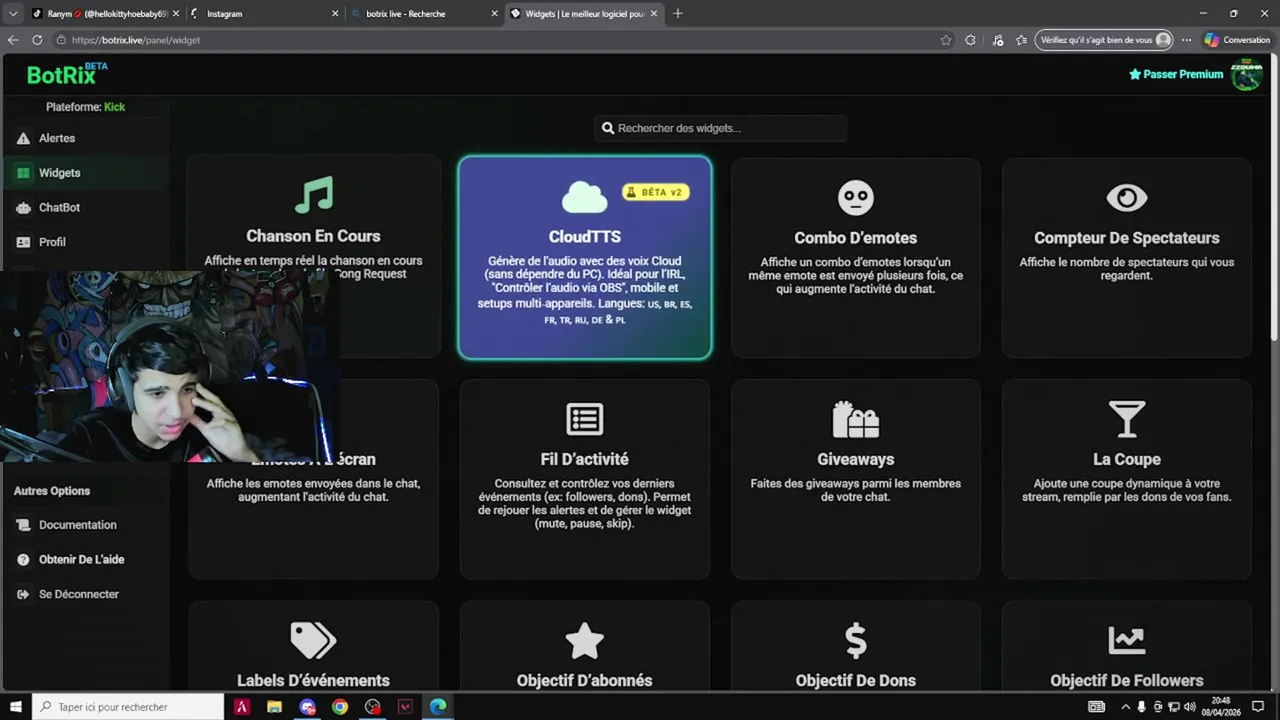This screenshot has height=720, width=1280.
Task: Open Profil in the sidebar menu
Action: coord(52,242)
